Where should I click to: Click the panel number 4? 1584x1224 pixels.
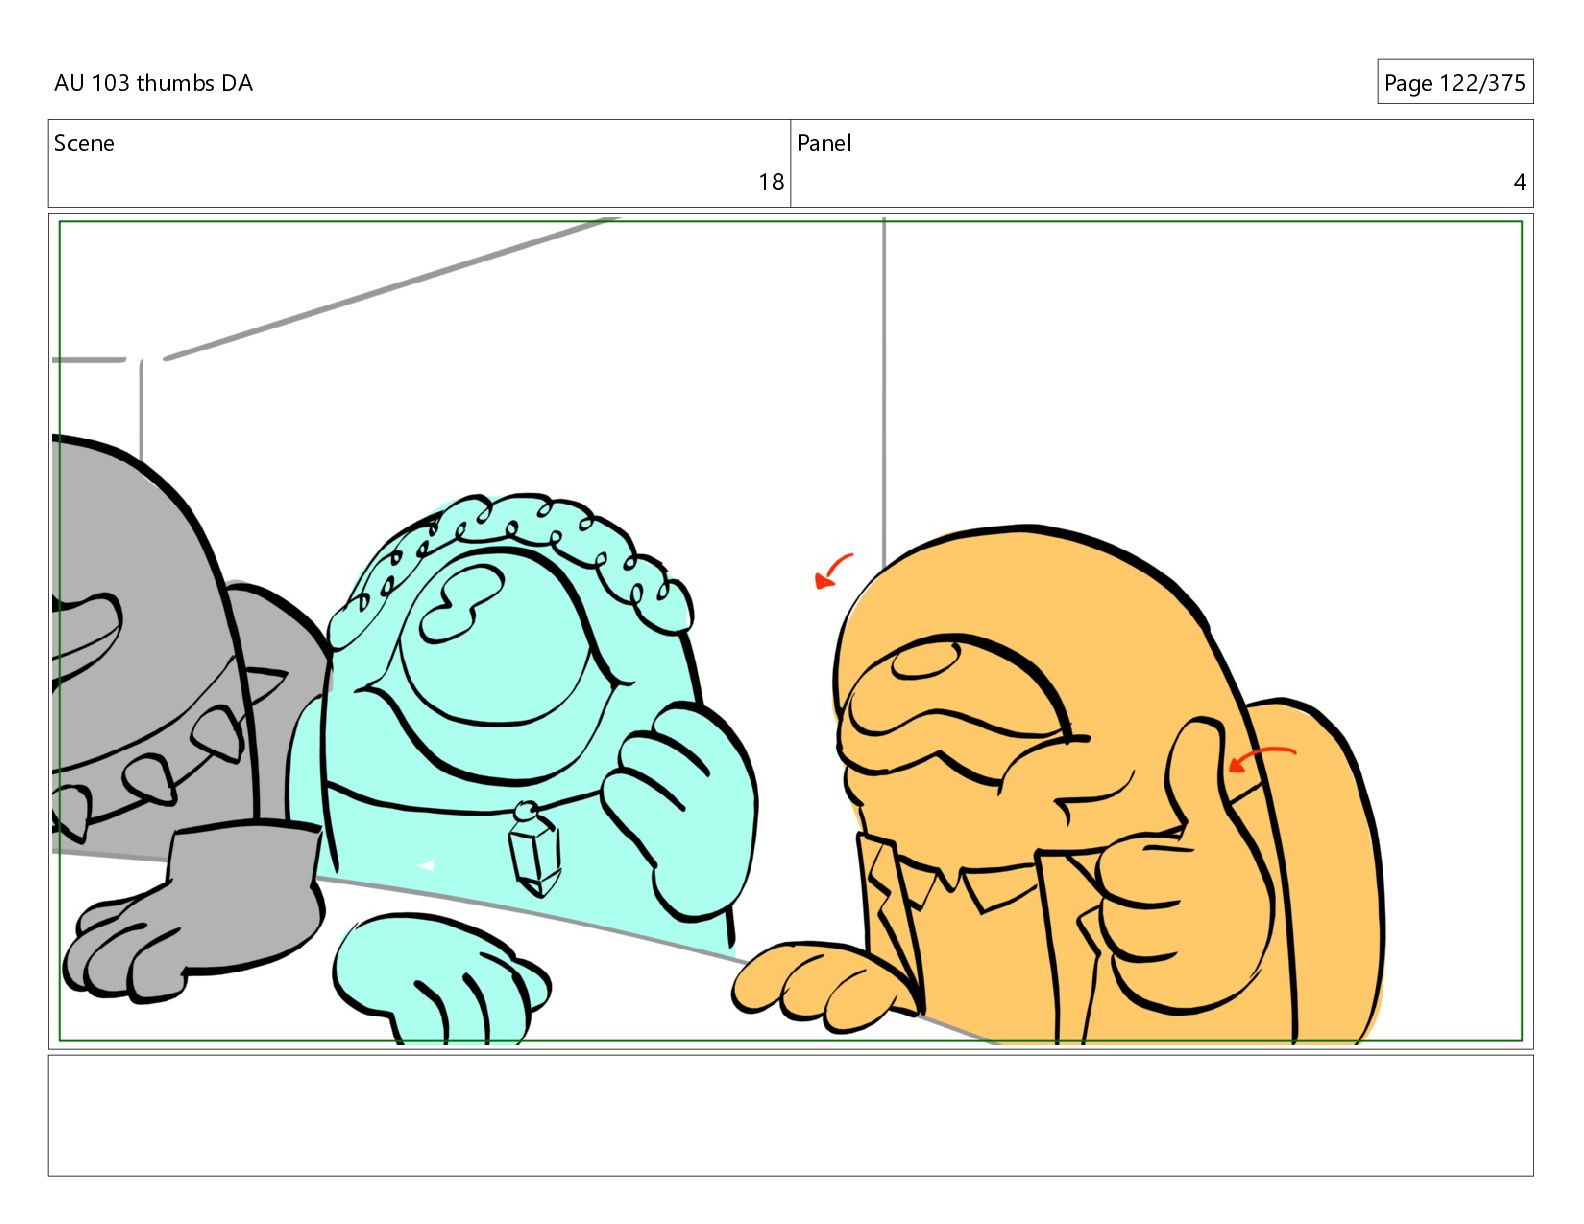(x=1520, y=182)
